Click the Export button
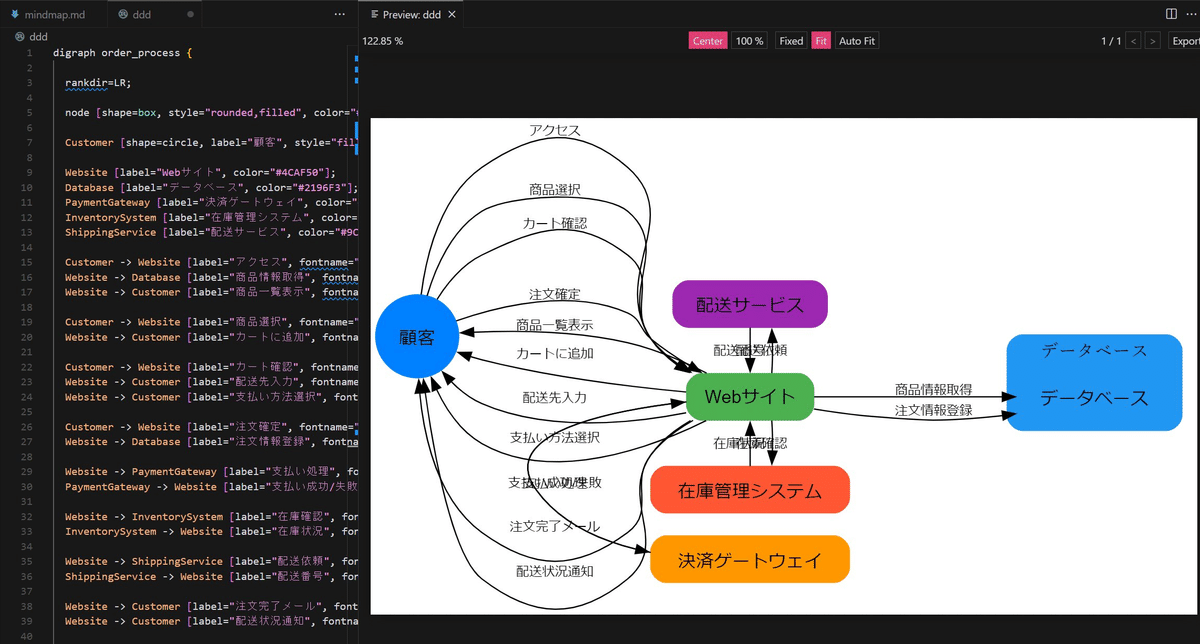 tap(1186, 41)
